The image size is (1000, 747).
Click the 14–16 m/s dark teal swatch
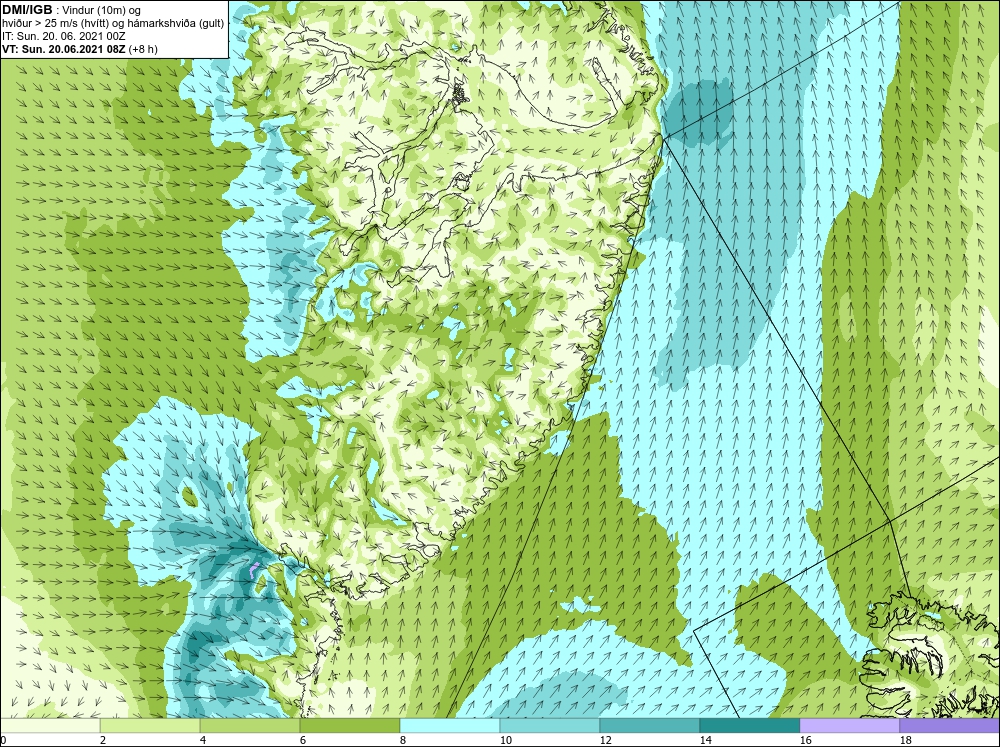tap(749, 726)
